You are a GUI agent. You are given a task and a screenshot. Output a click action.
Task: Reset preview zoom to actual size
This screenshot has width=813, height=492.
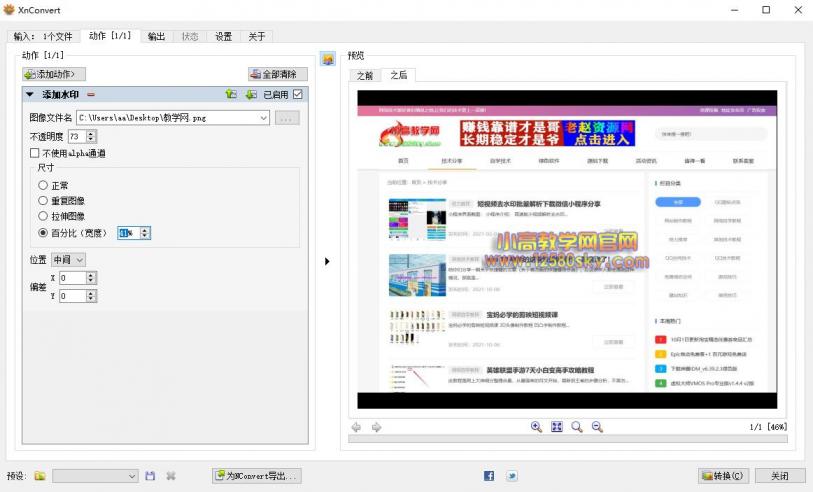(577, 427)
